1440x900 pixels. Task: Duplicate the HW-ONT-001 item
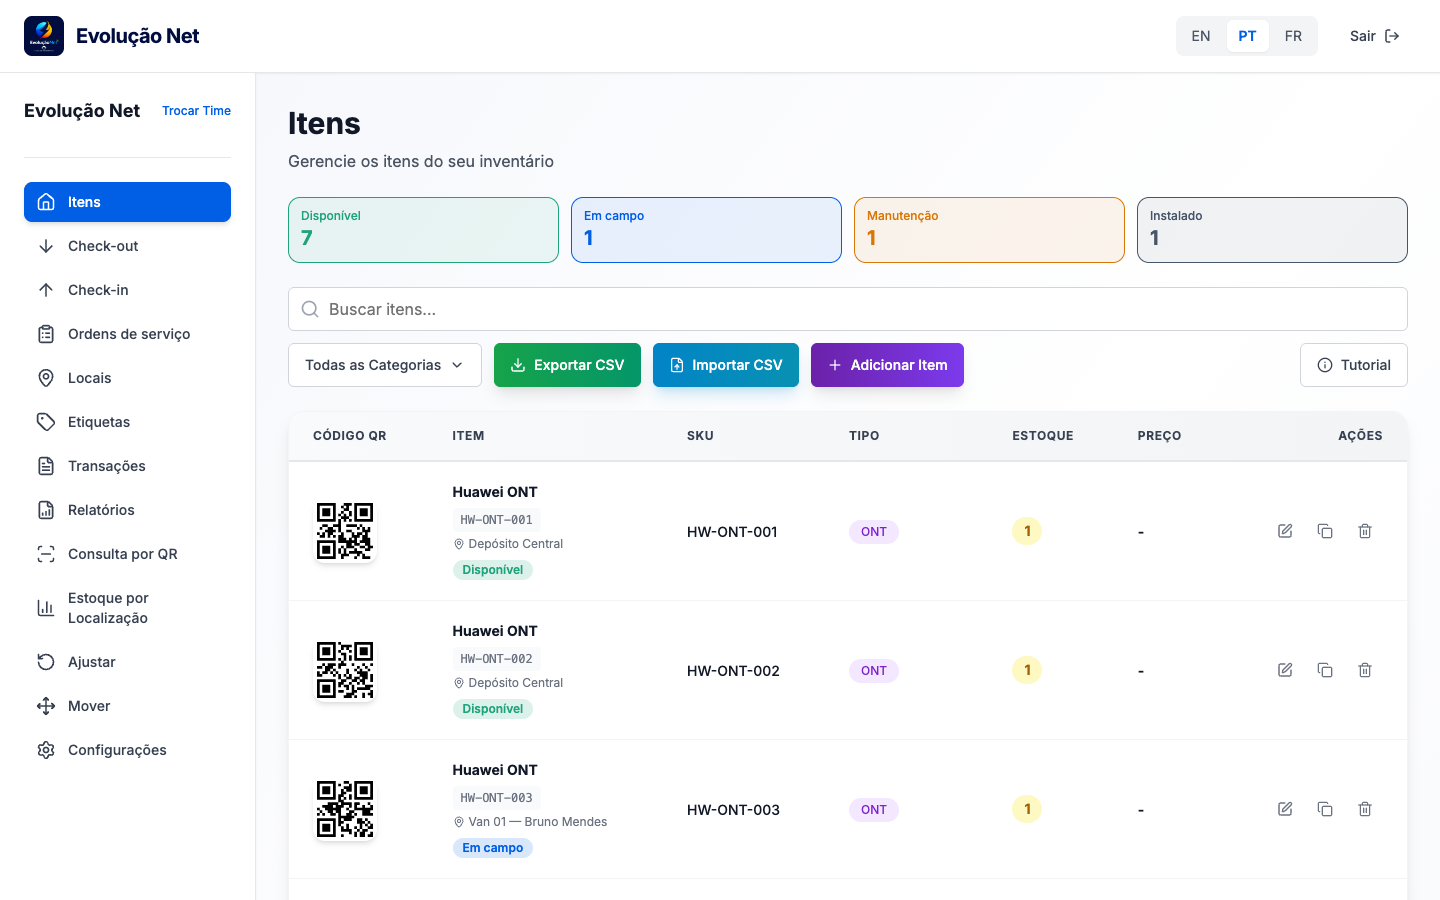[1325, 531]
